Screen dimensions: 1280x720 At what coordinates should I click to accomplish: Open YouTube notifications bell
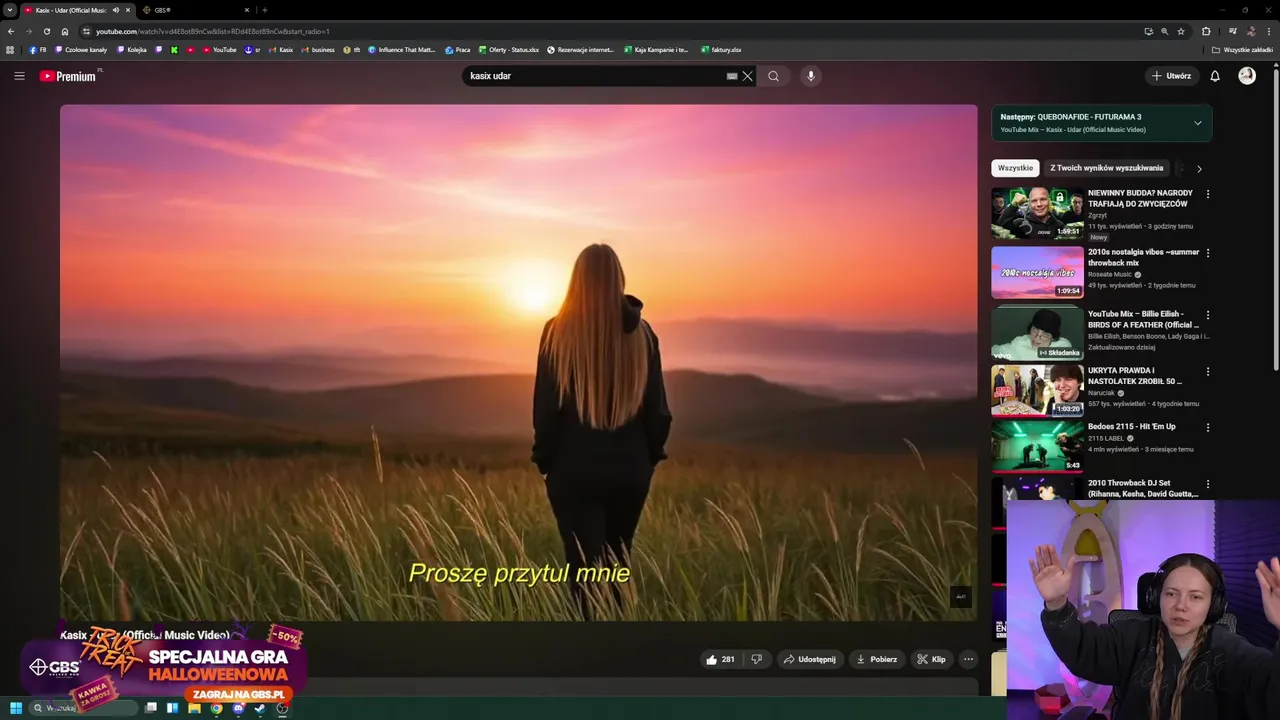tap(1215, 76)
